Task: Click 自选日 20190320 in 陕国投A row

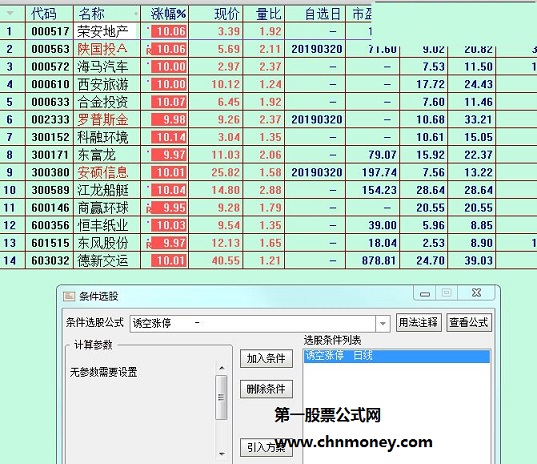Action: (317, 49)
